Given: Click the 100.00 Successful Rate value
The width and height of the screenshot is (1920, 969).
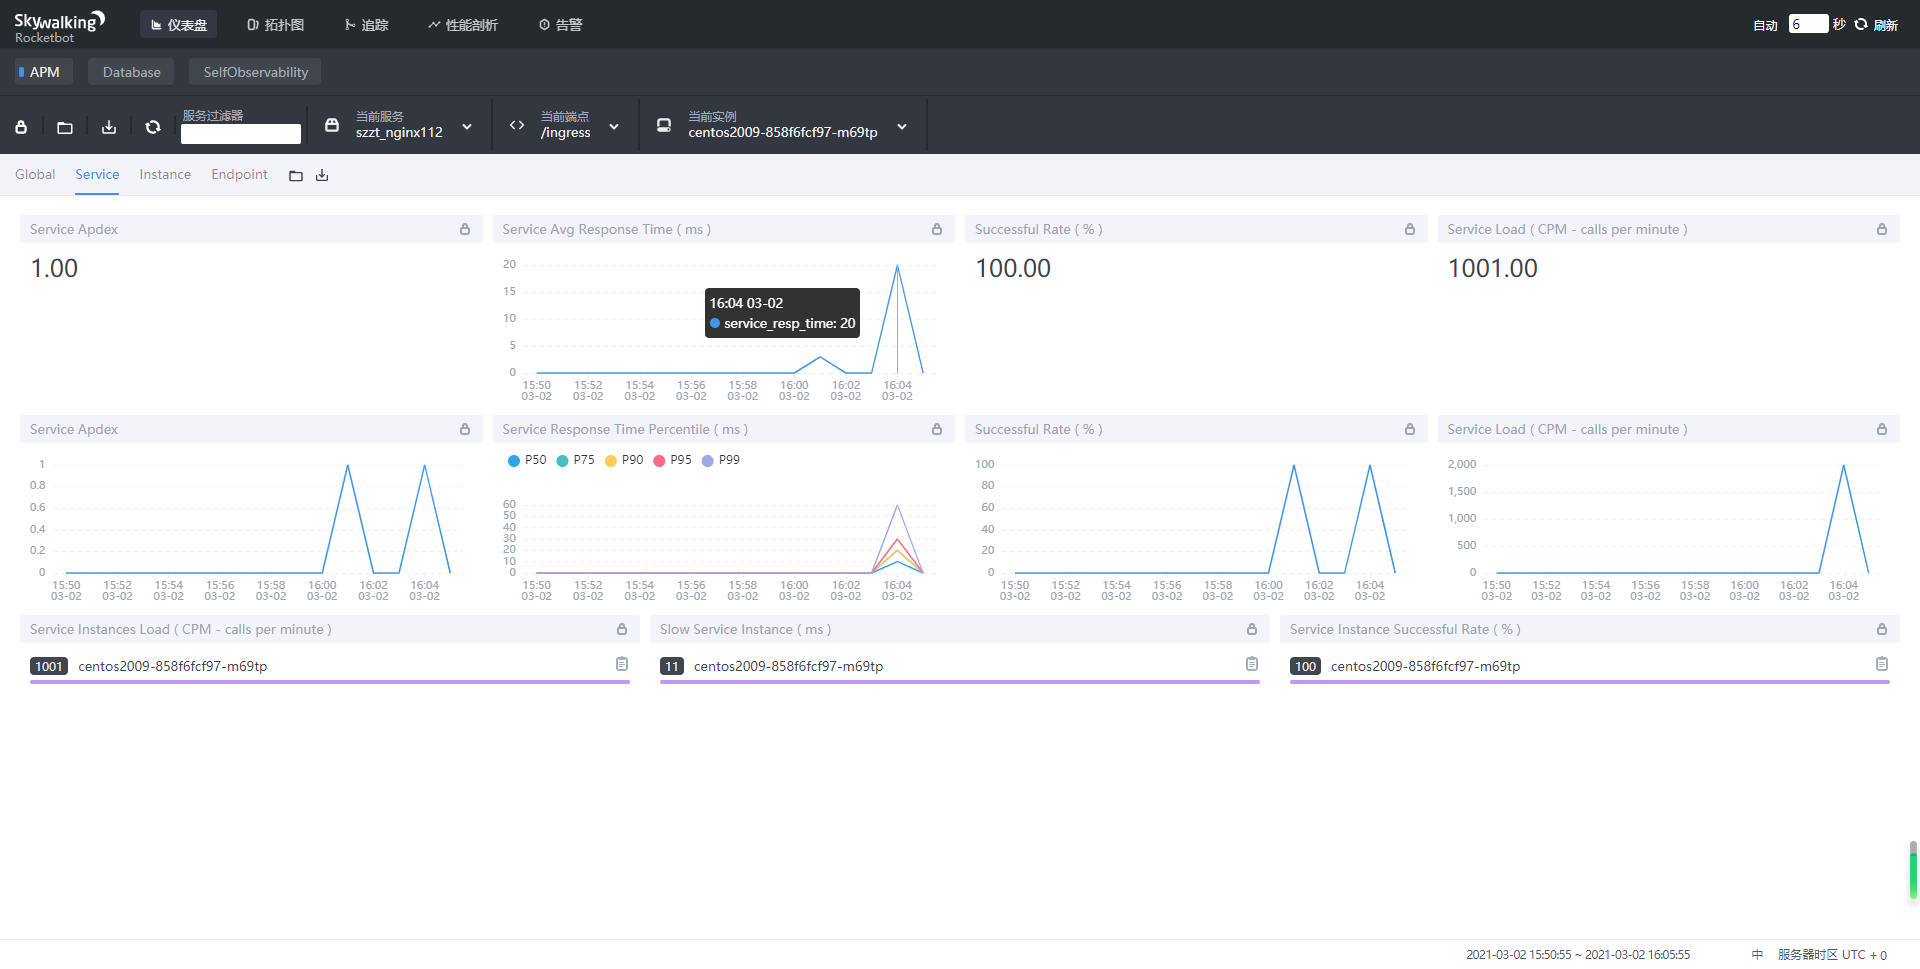Looking at the screenshot, I should coord(1013,268).
